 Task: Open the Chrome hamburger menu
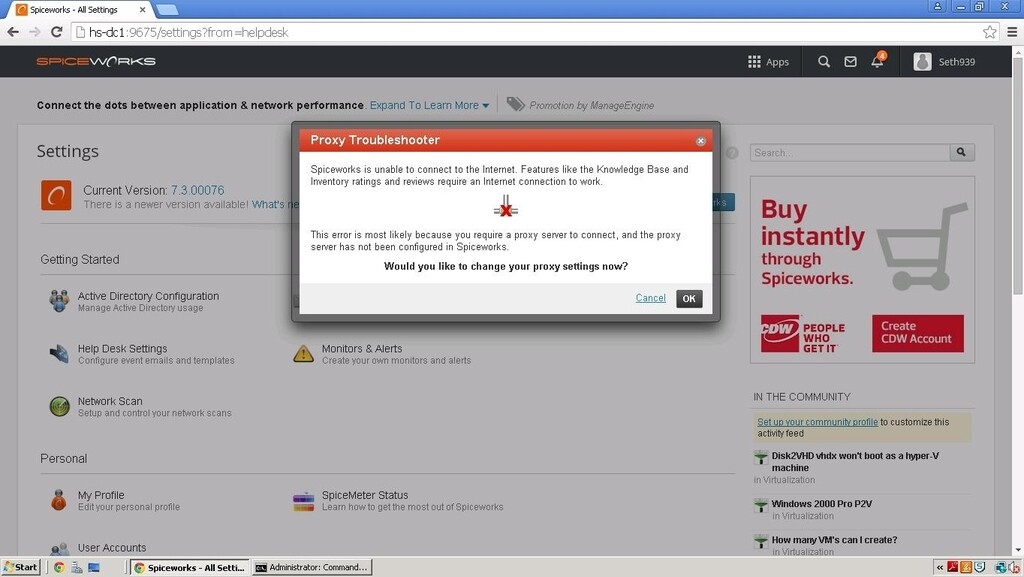point(1012,32)
